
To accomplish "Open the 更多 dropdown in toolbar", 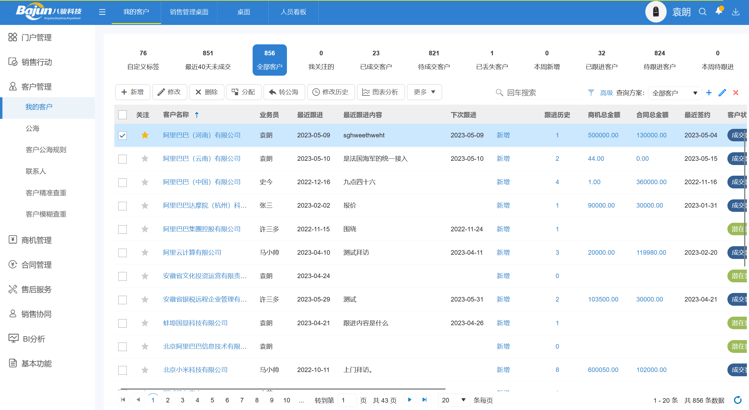I will pos(424,92).
